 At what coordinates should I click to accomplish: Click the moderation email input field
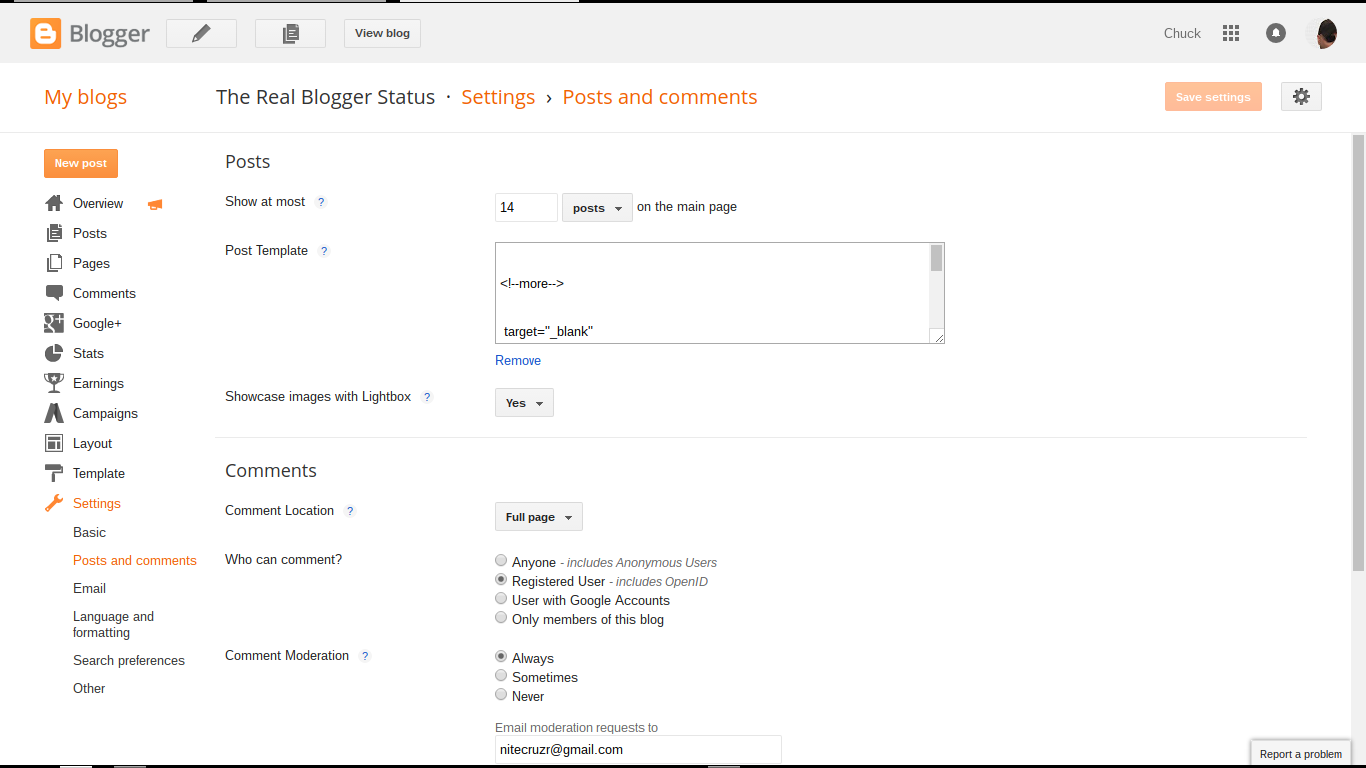(x=638, y=749)
